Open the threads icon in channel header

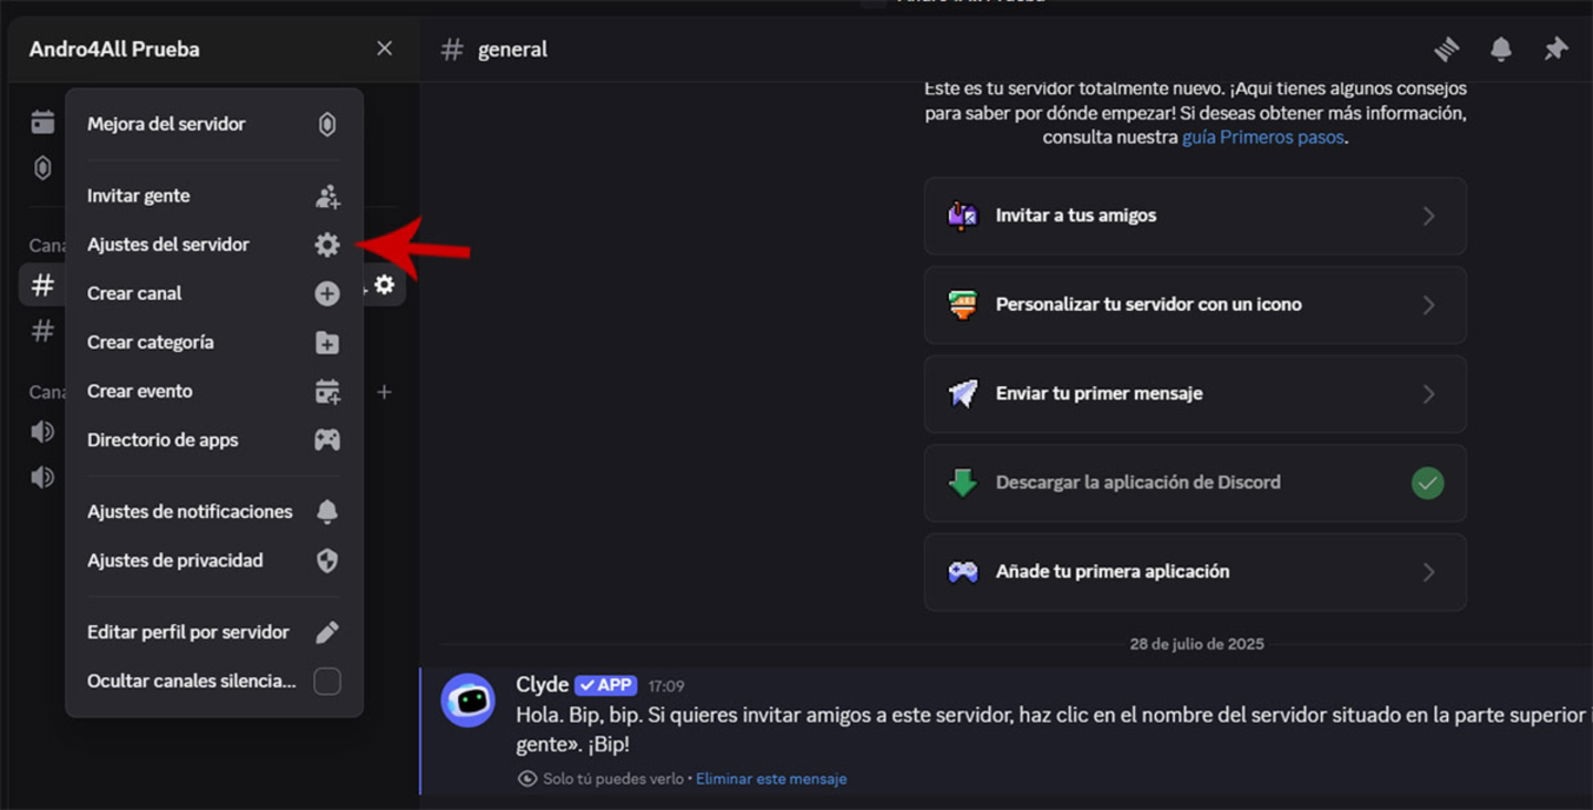pos(1446,49)
